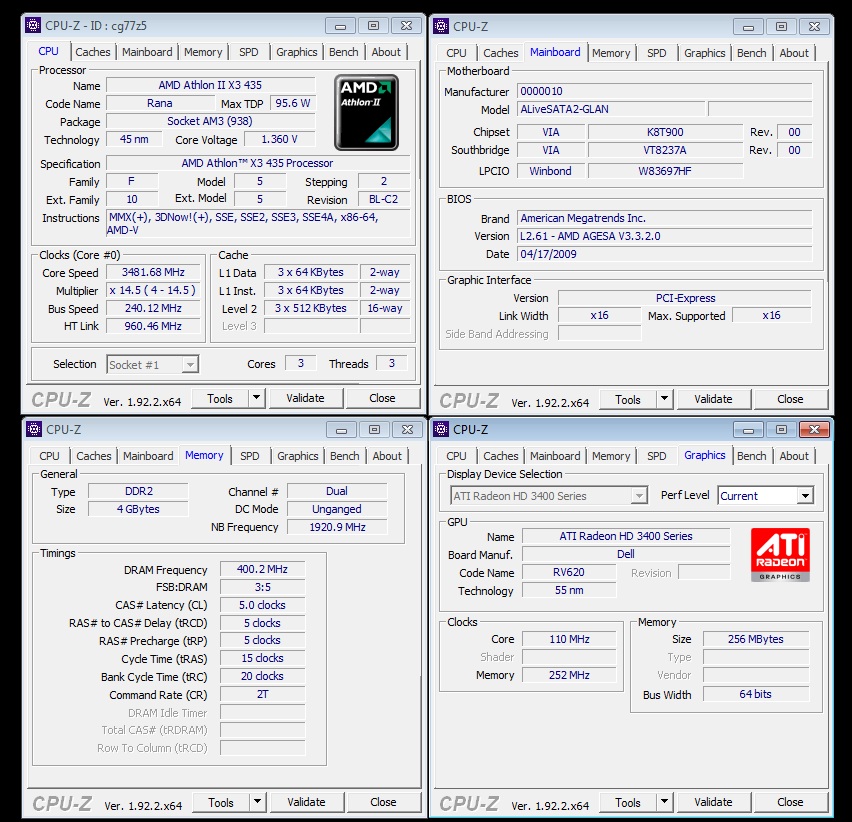Viewport: 852px width, 822px height.
Task: Open the Socket #1 selection dropdown
Action: (190, 365)
